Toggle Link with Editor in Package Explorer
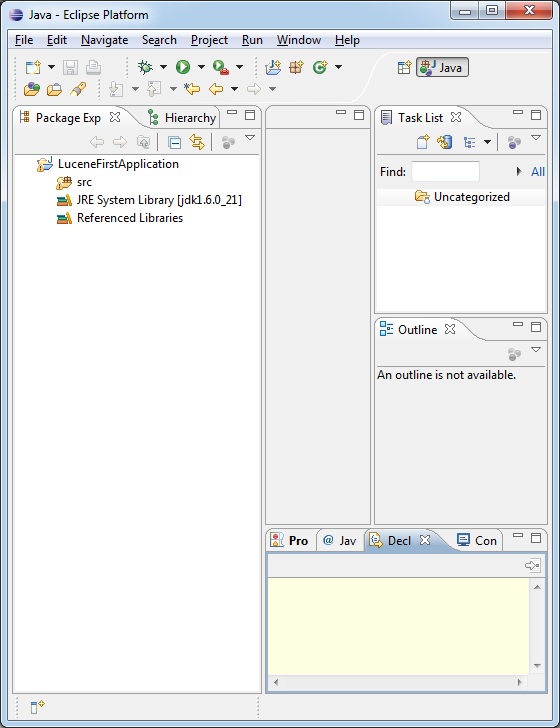The image size is (560, 728). (197, 142)
